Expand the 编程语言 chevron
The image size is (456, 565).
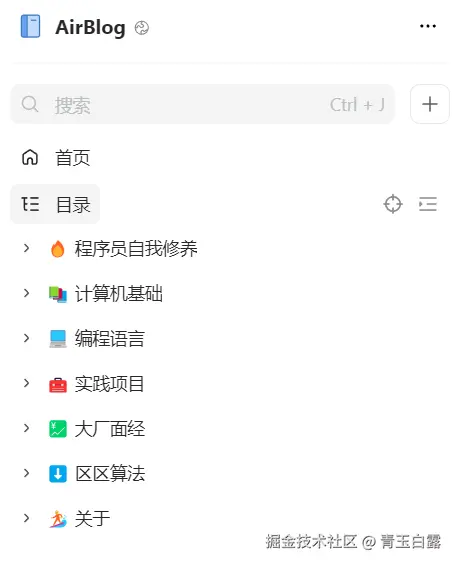[x=26, y=338]
